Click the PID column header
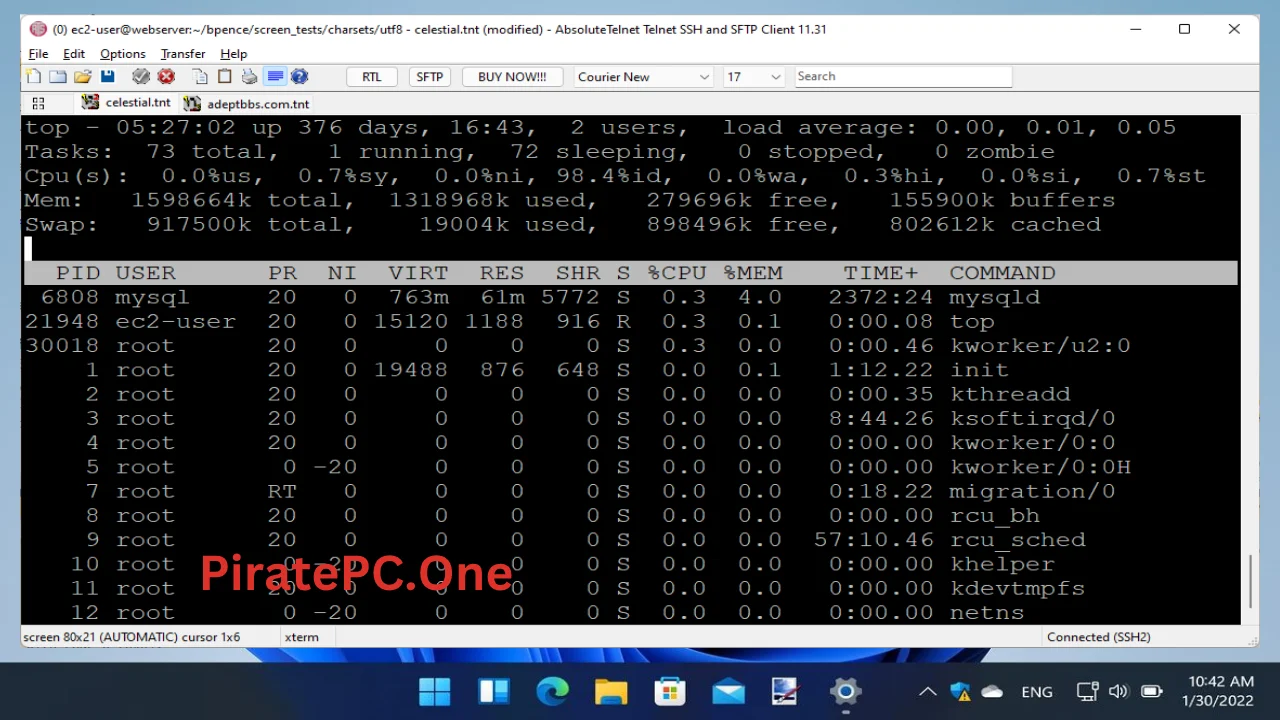The image size is (1280, 720). point(78,273)
